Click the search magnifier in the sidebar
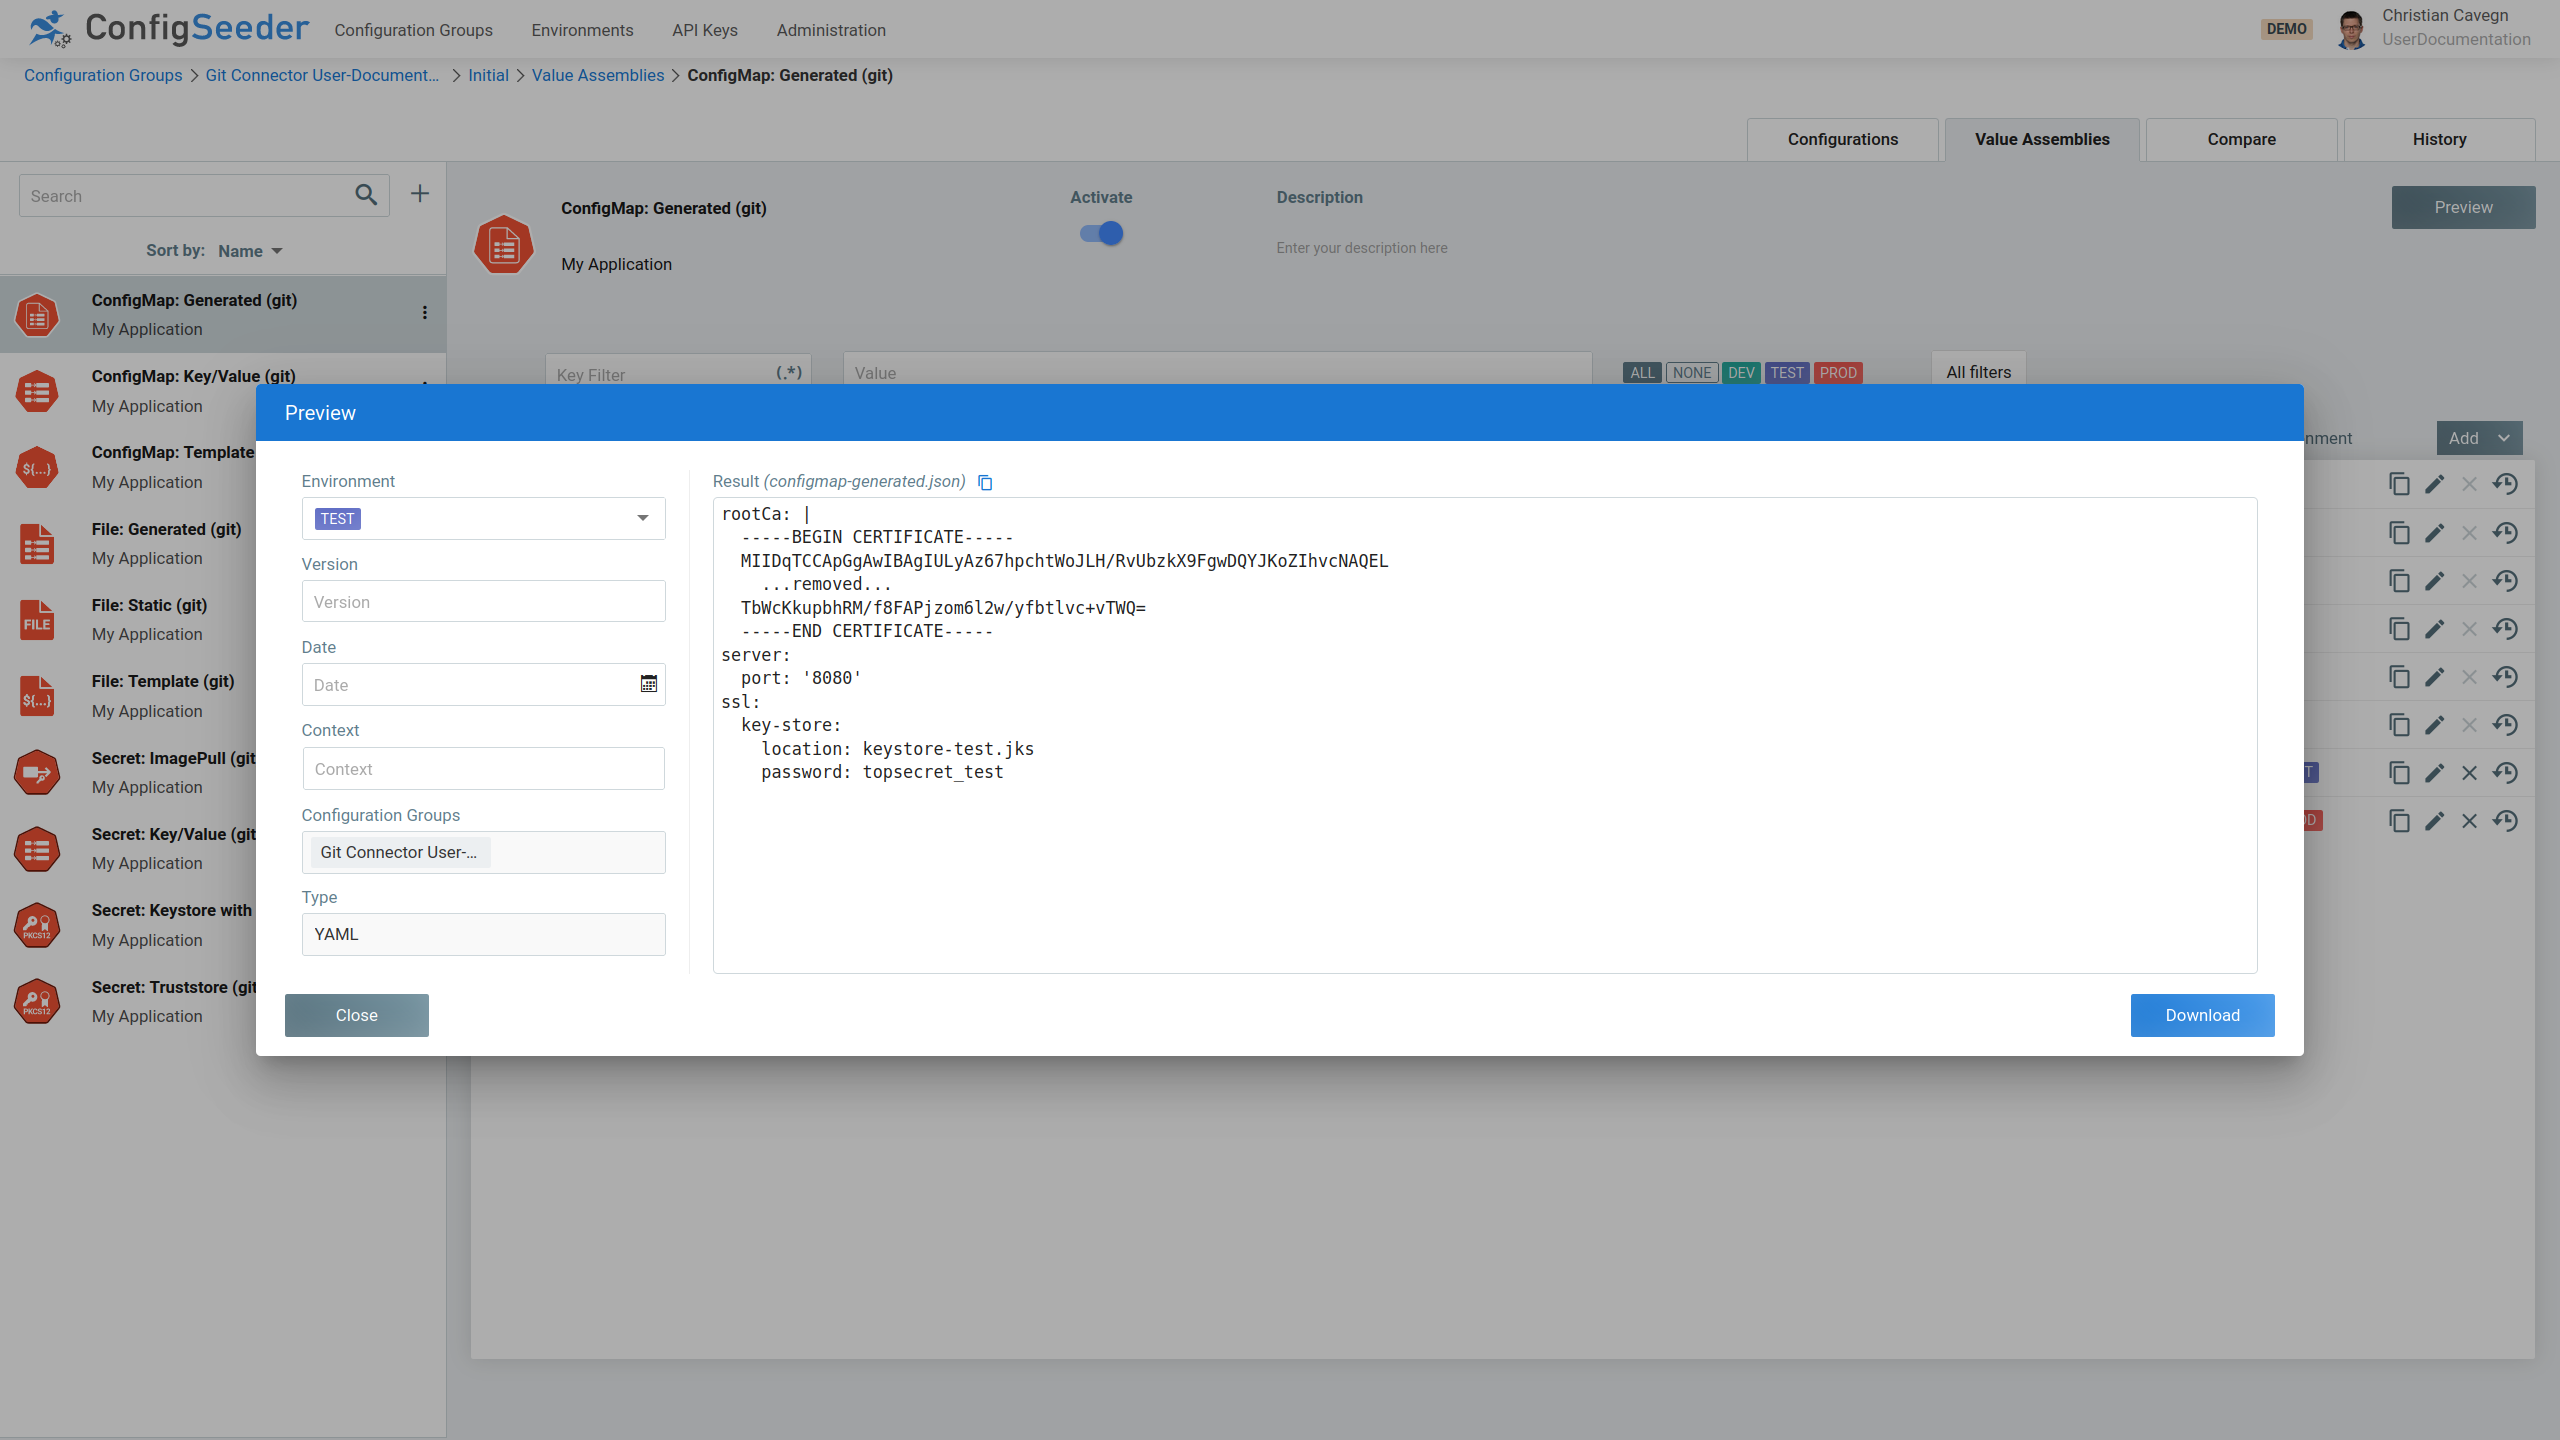 click(365, 195)
